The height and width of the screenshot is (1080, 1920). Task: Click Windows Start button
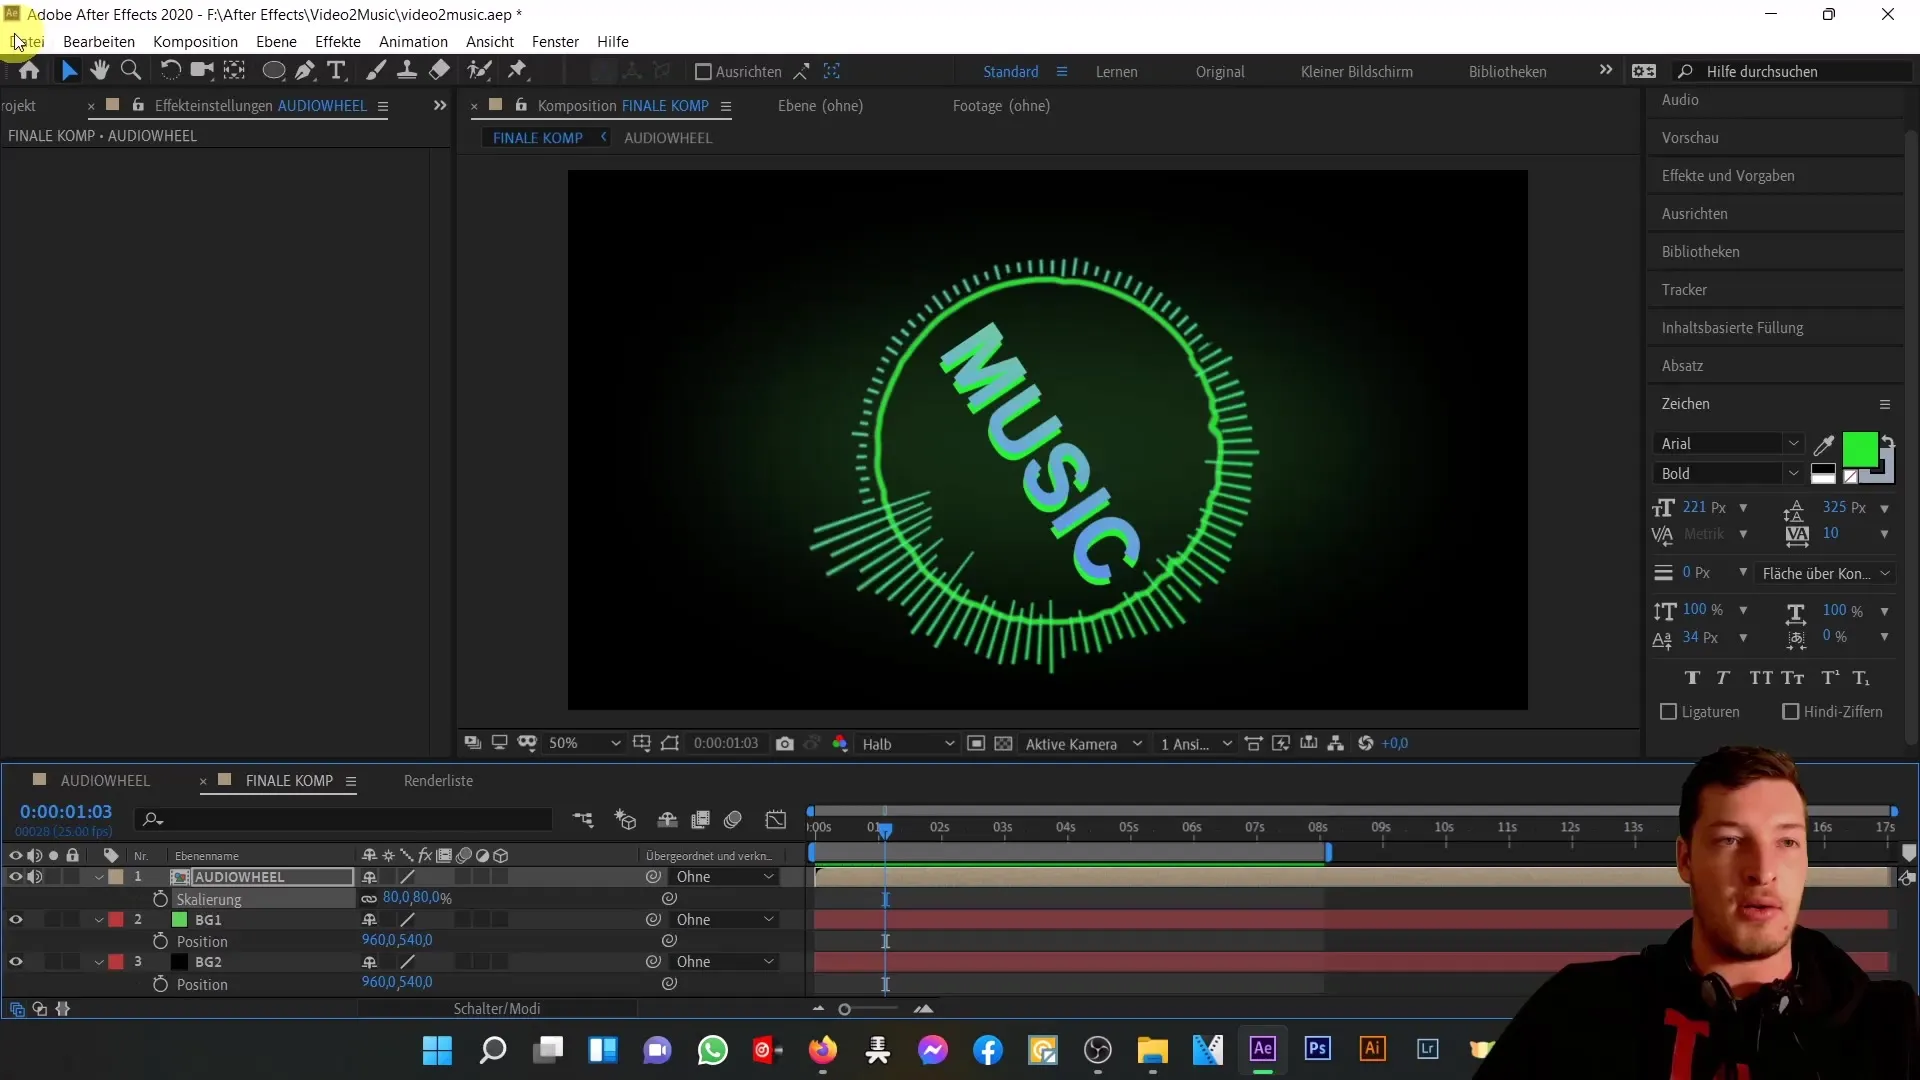tap(437, 1050)
